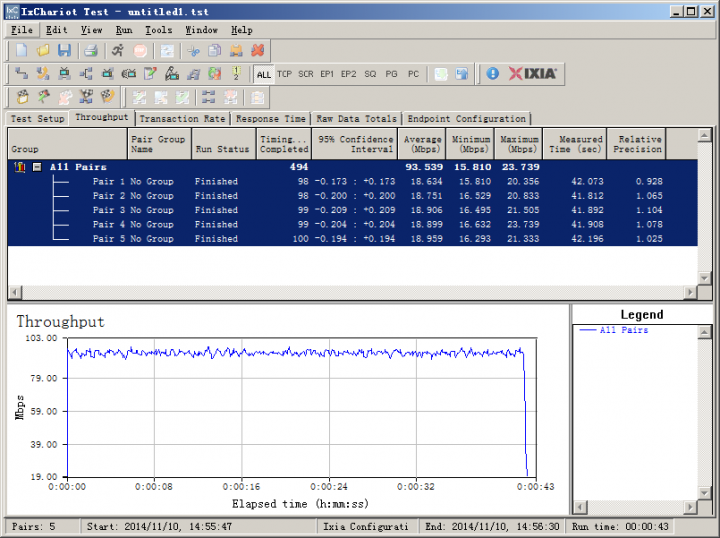Toggle the SCR filter button
This screenshot has height=538, width=720.
click(x=306, y=74)
